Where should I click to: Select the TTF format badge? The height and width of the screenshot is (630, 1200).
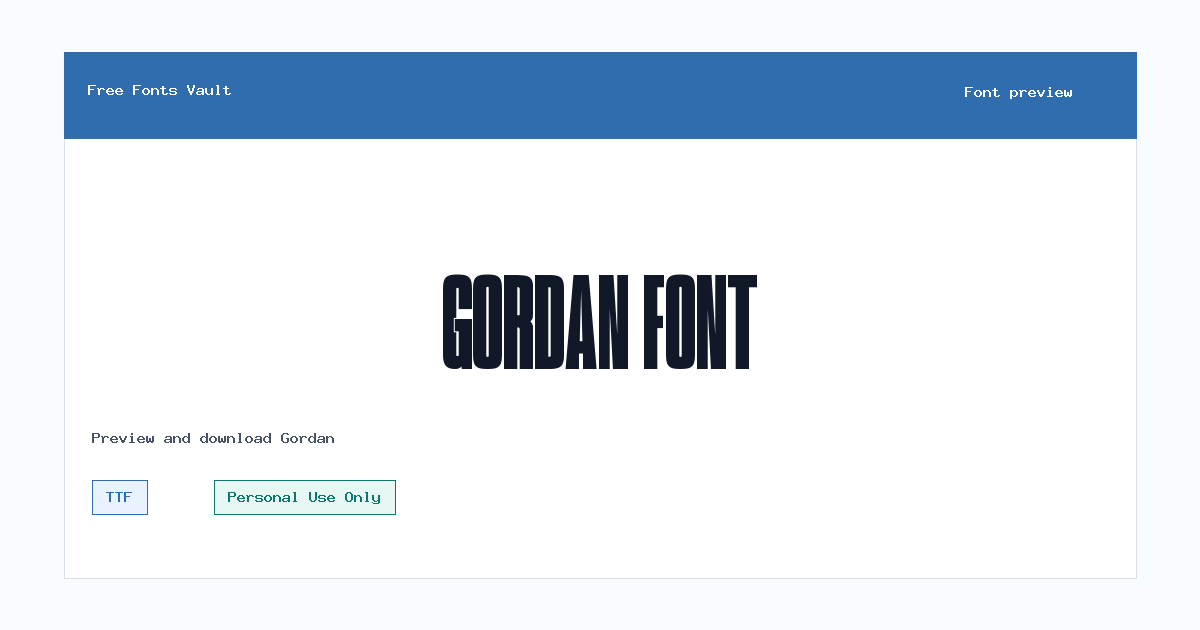[x=120, y=497]
